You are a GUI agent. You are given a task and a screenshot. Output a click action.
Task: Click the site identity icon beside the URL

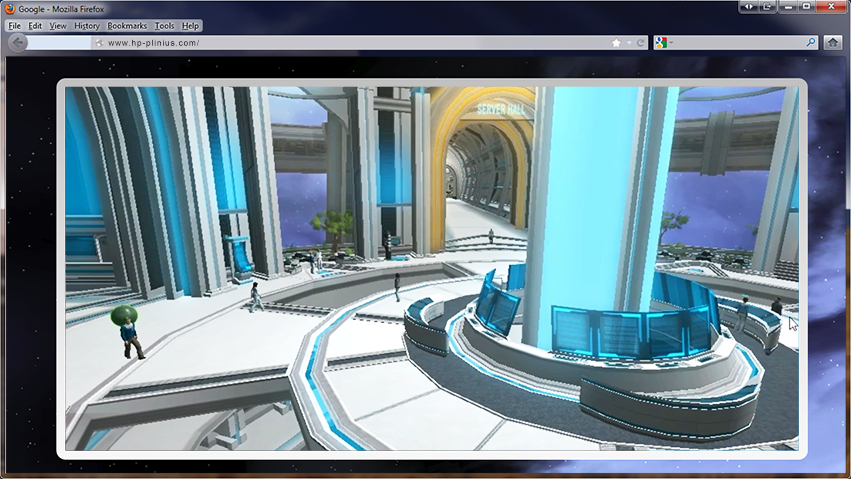tap(99, 43)
